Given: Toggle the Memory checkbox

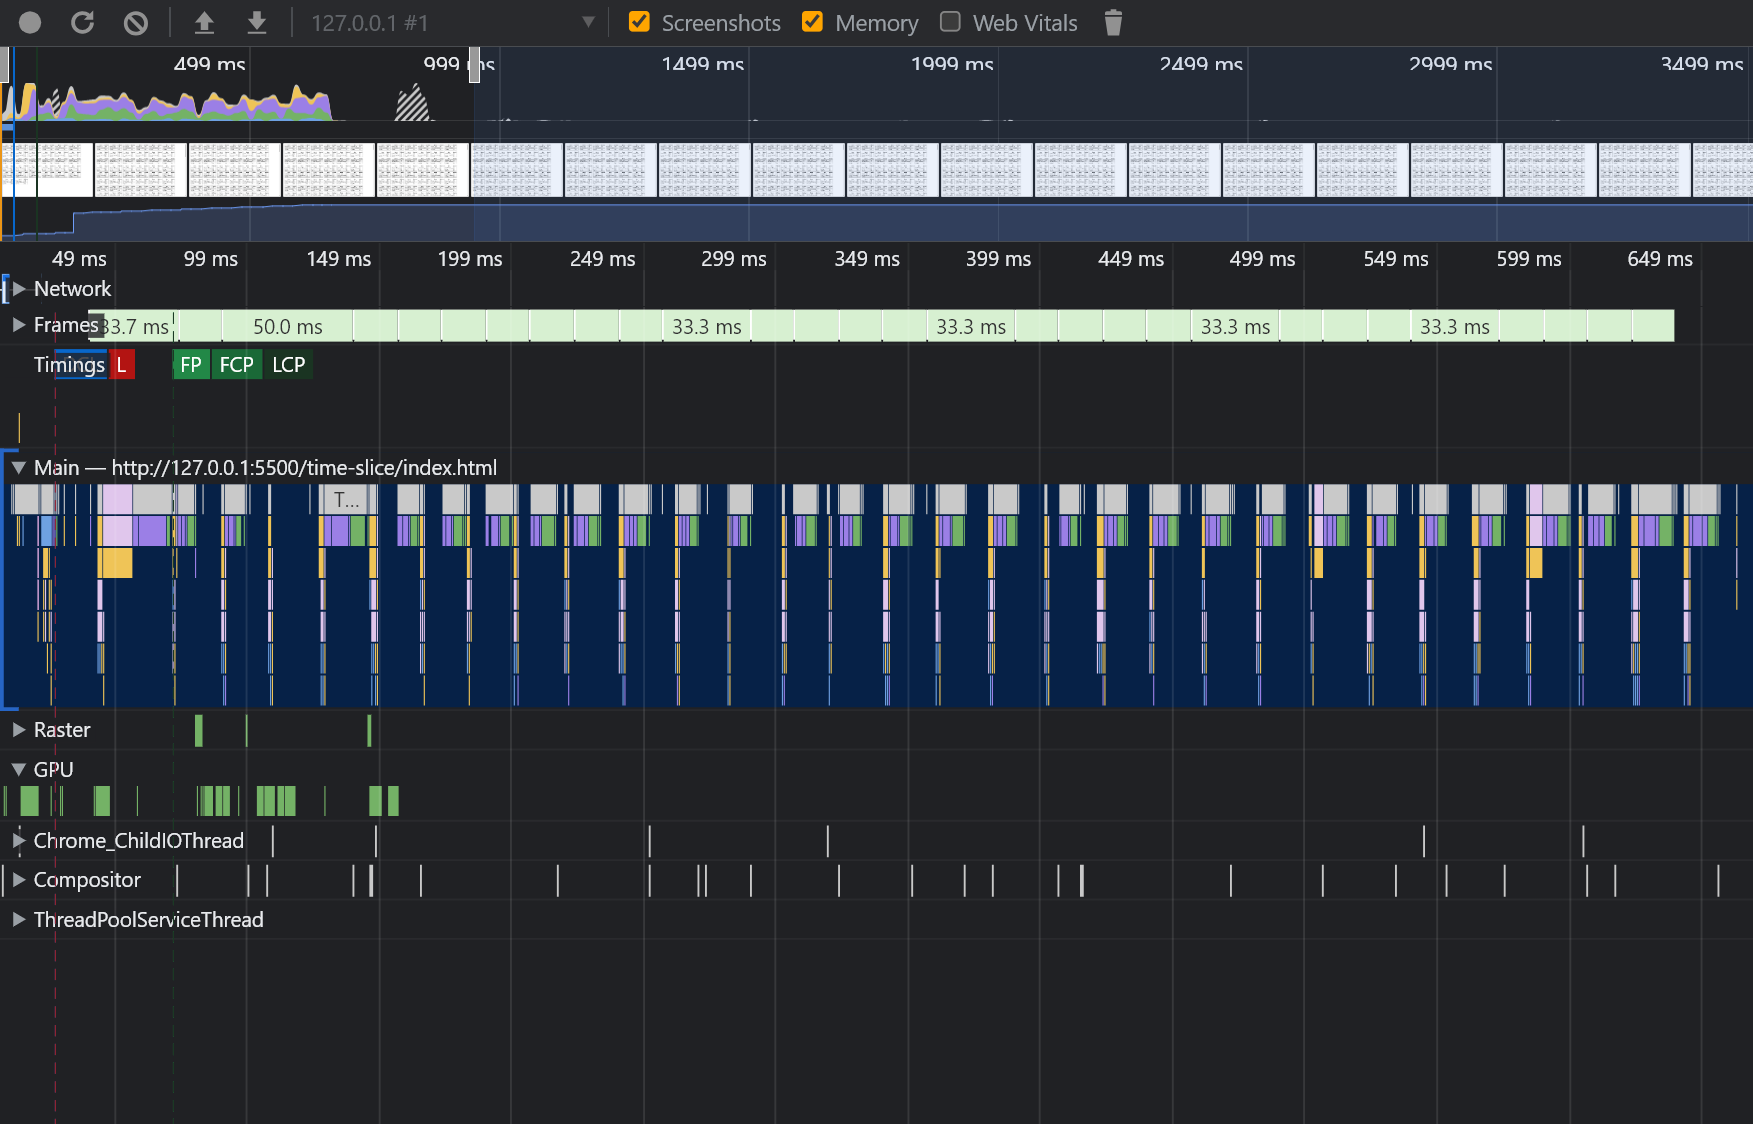Looking at the screenshot, I should point(813,21).
